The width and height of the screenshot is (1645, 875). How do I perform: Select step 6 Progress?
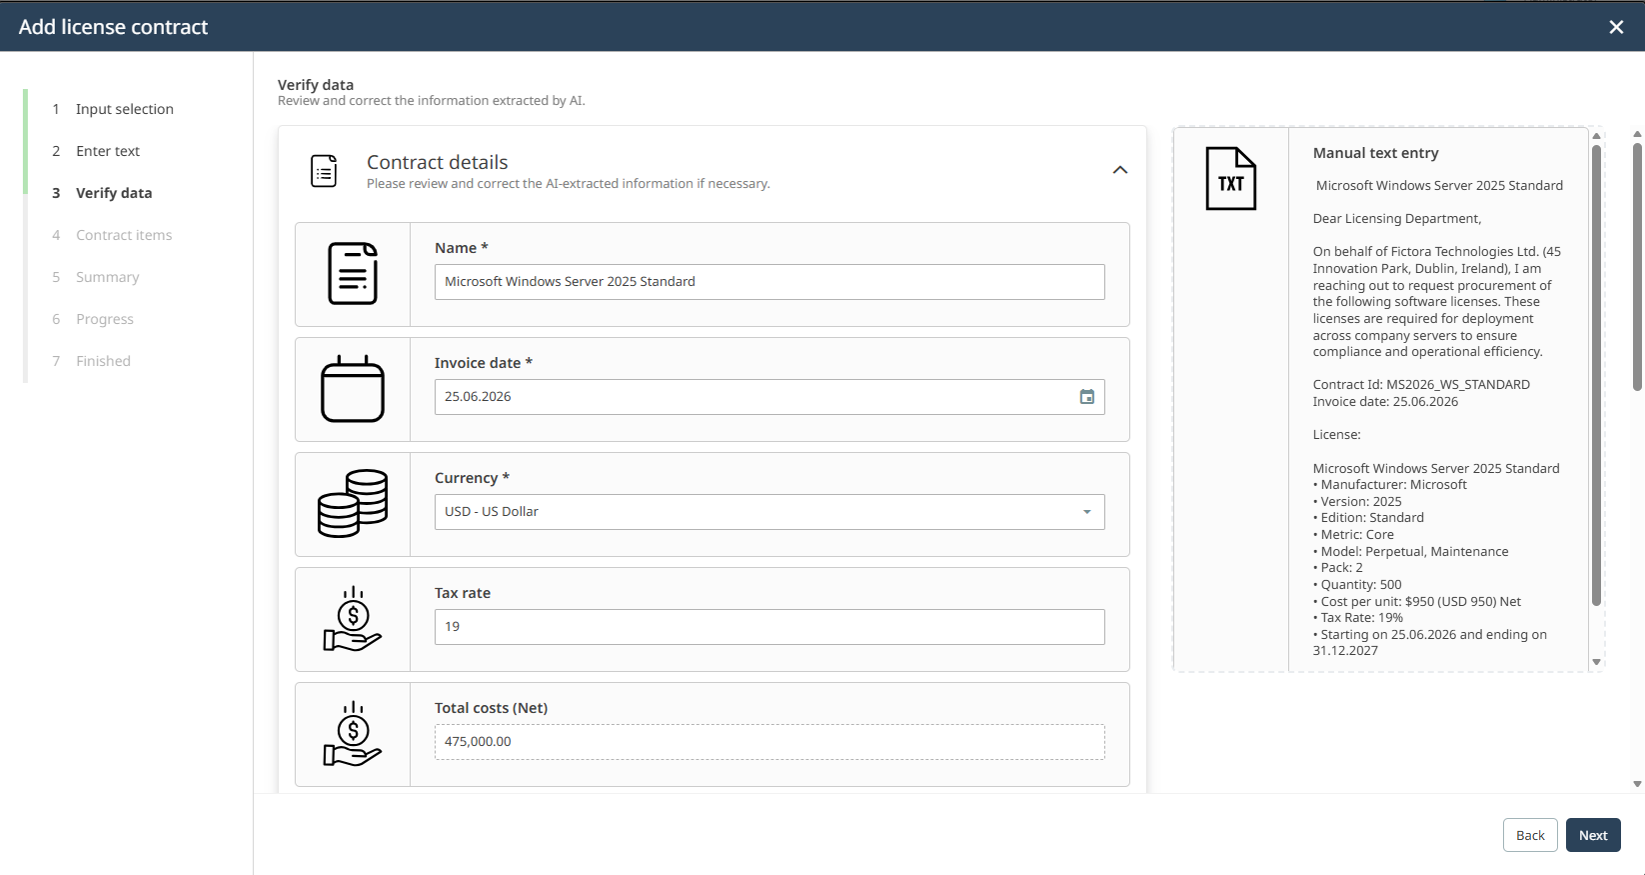(93, 319)
